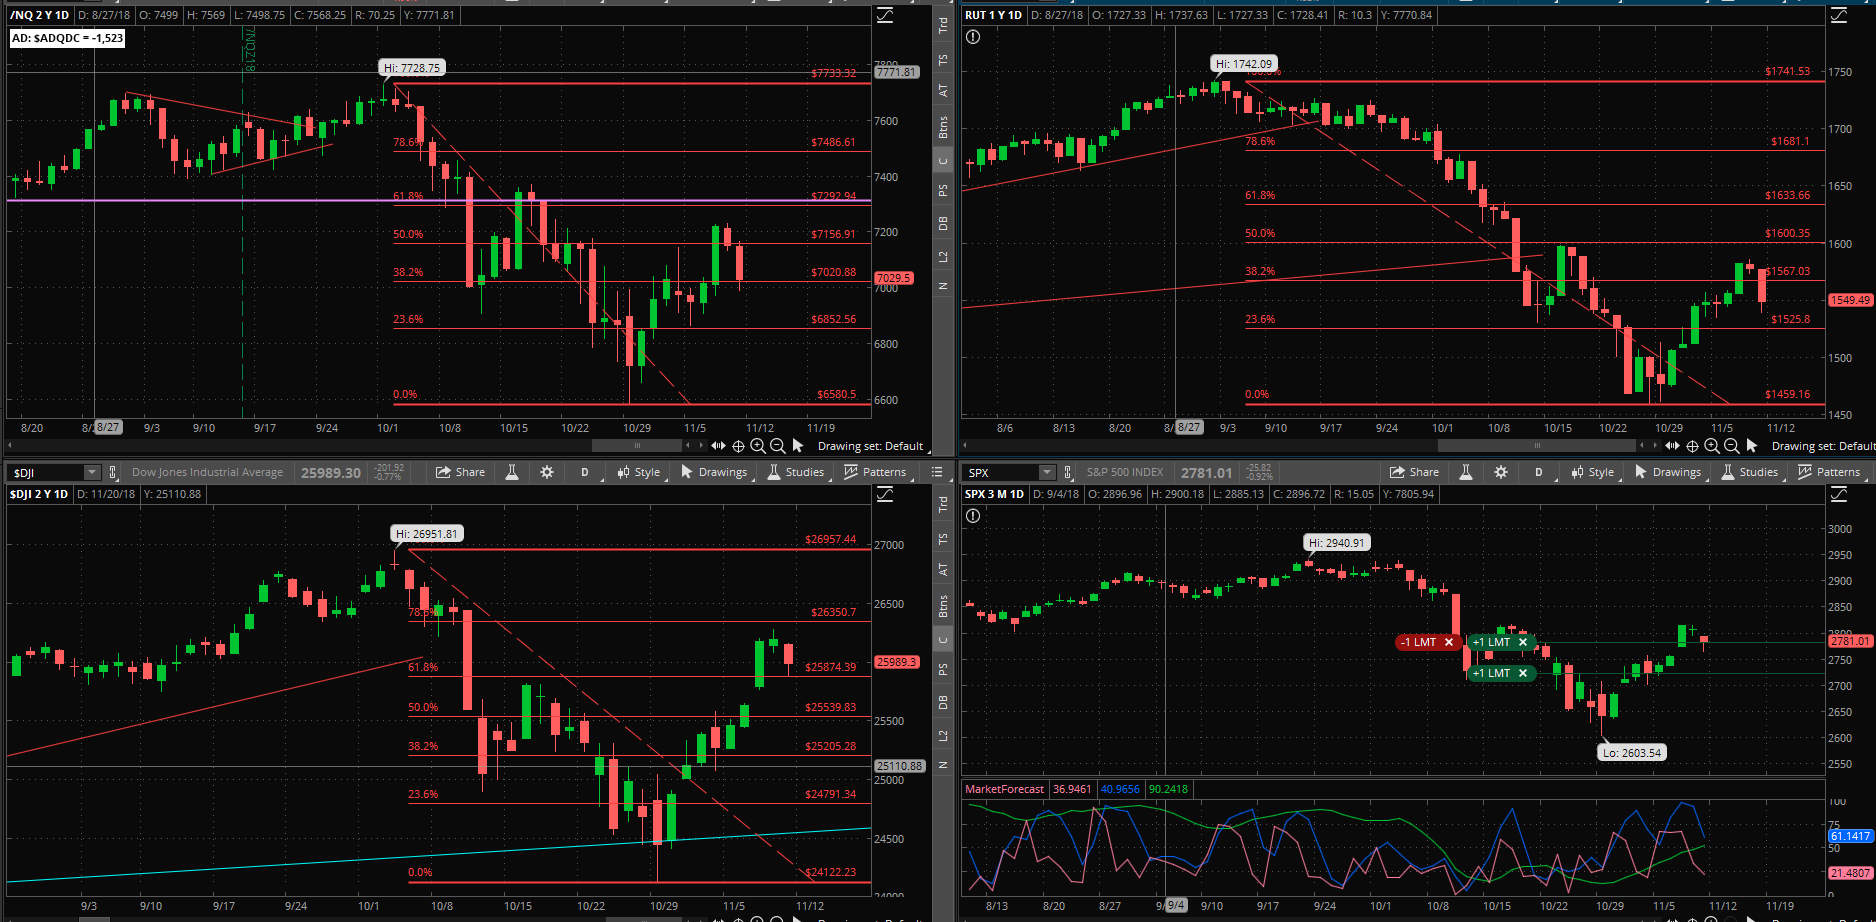This screenshot has width=1876, height=922.
Task: Open the Style dropdown in SPX toolbar
Action: click(x=1593, y=472)
